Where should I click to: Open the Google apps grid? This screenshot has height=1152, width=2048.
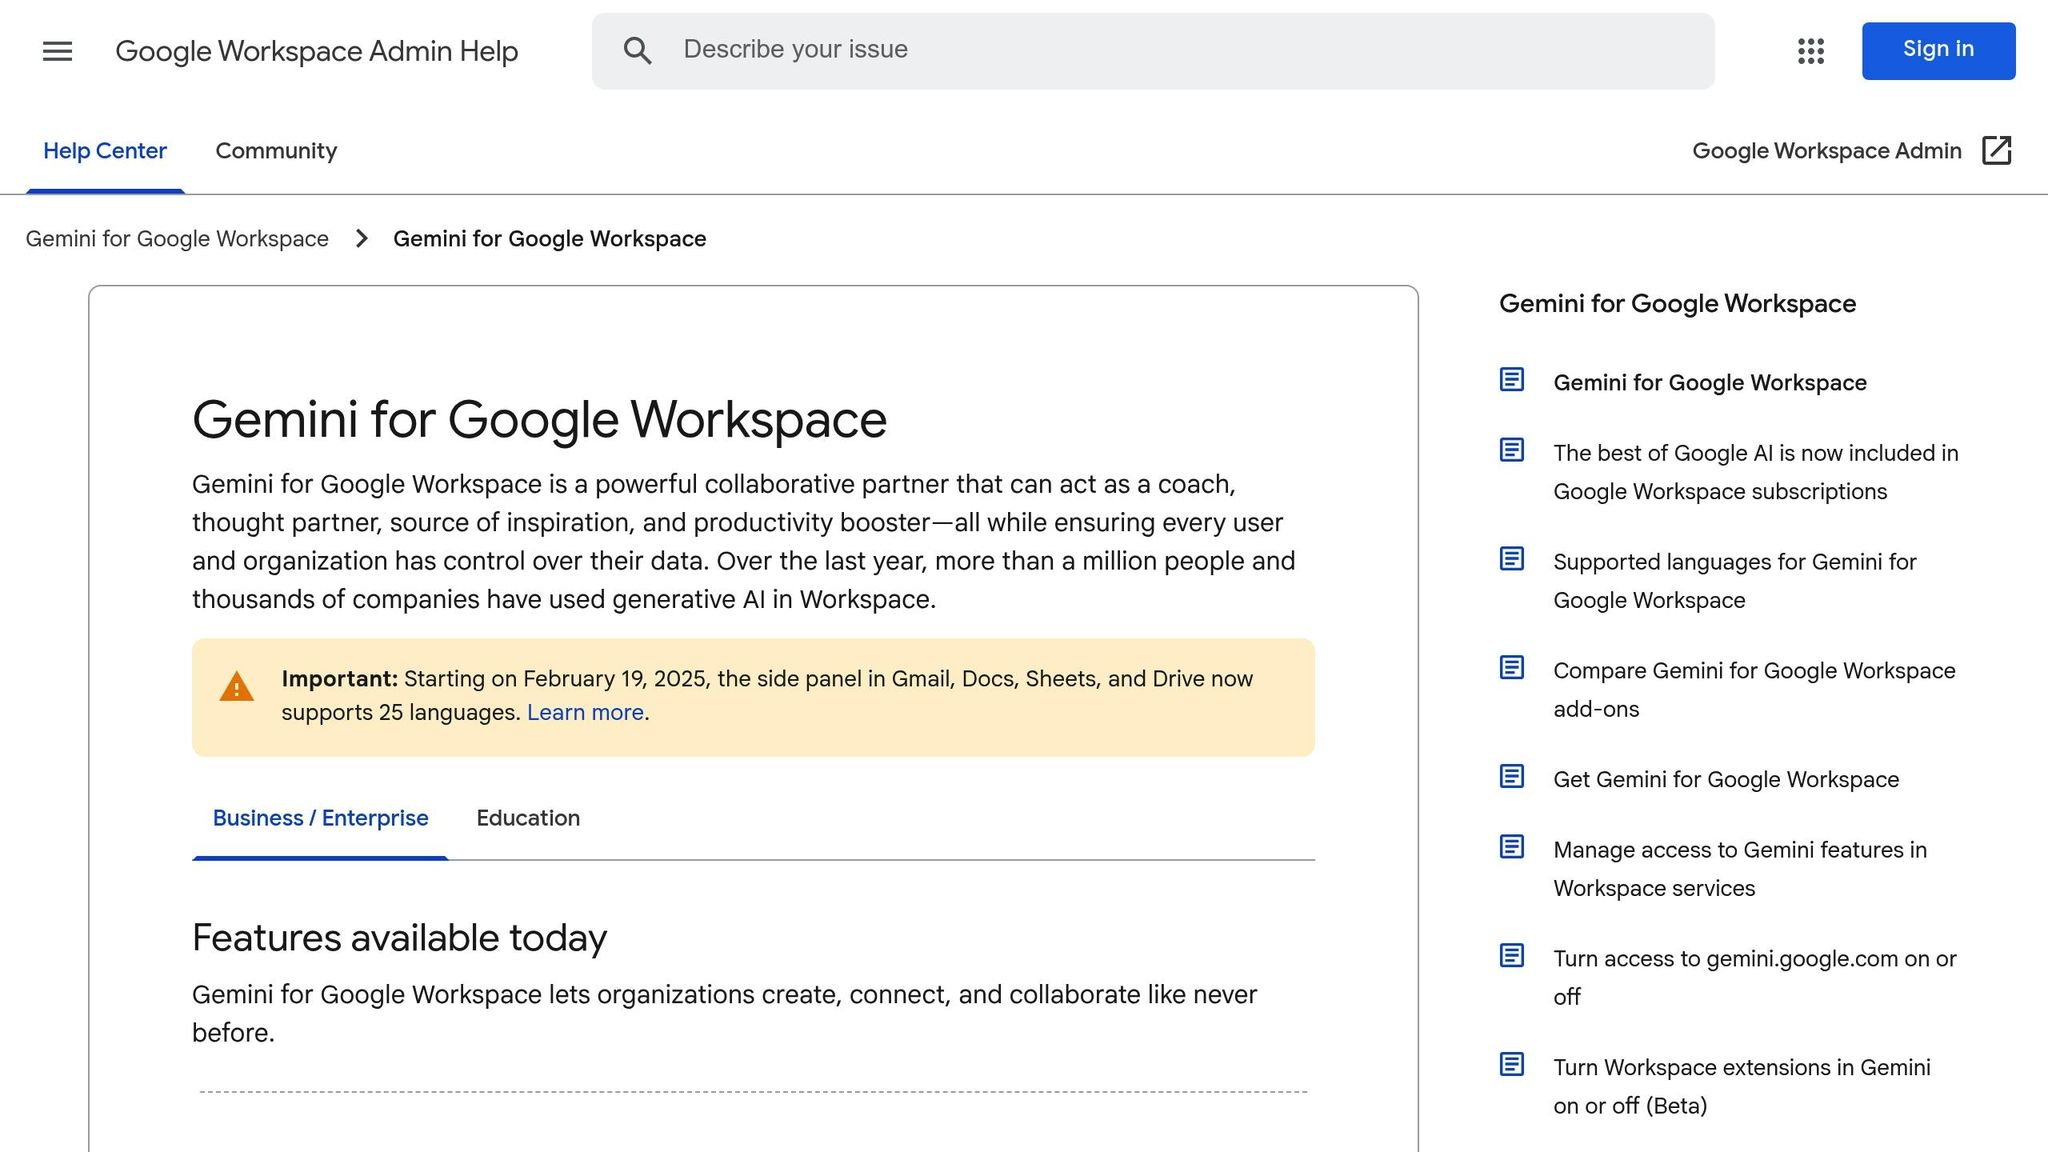click(x=1809, y=51)
